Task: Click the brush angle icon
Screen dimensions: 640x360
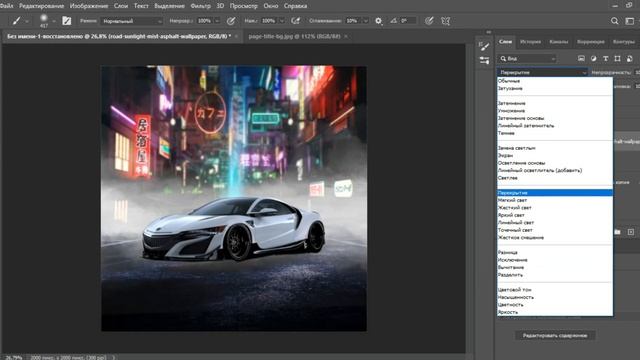Action: click(393, 20)
